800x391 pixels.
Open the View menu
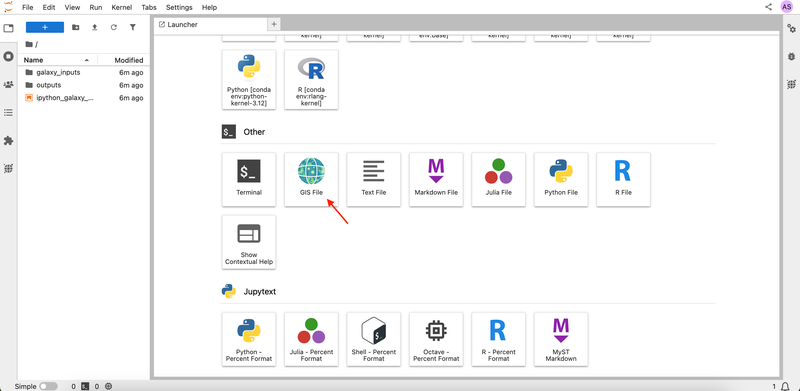72,8
